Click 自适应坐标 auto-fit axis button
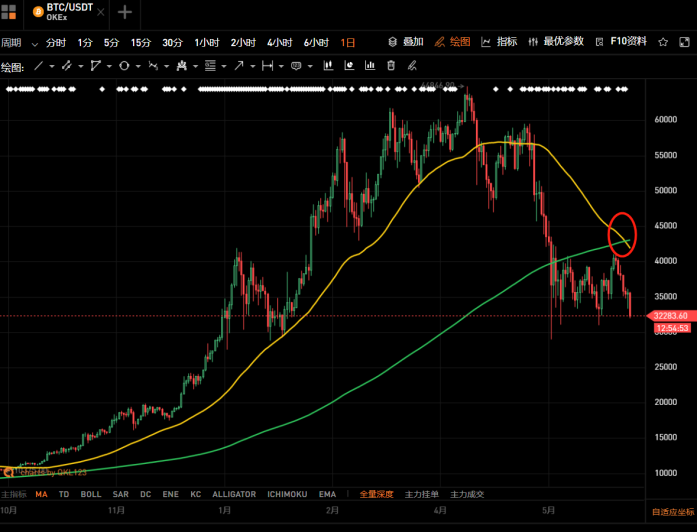 (x=672, y=512)
